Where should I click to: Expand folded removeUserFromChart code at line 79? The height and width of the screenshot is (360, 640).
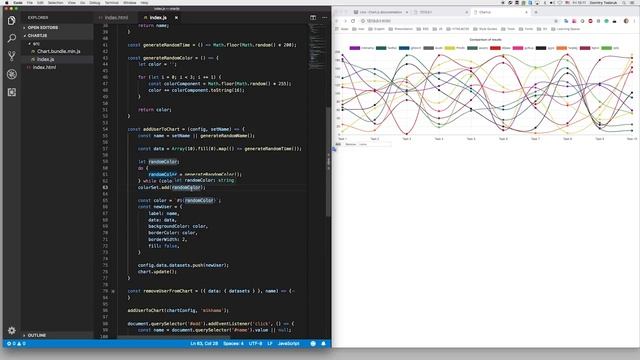pos(113,291)
